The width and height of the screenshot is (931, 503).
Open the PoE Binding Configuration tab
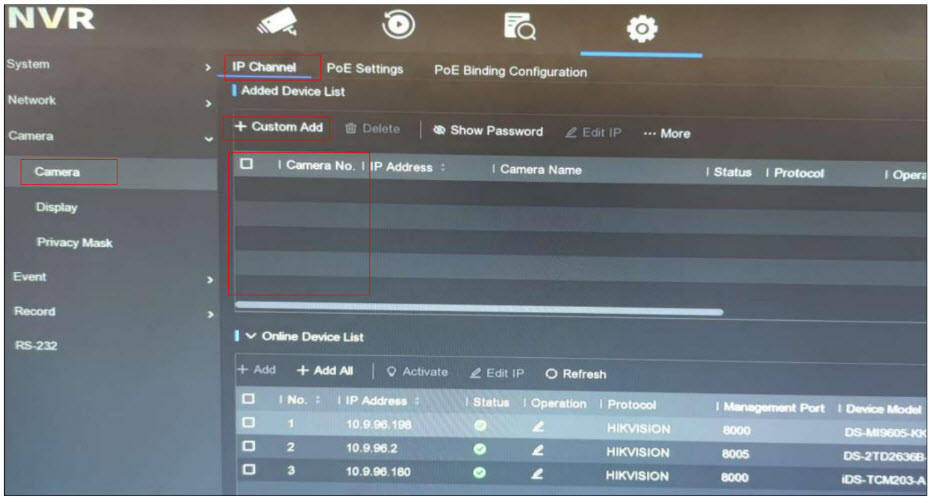(510, 72)
